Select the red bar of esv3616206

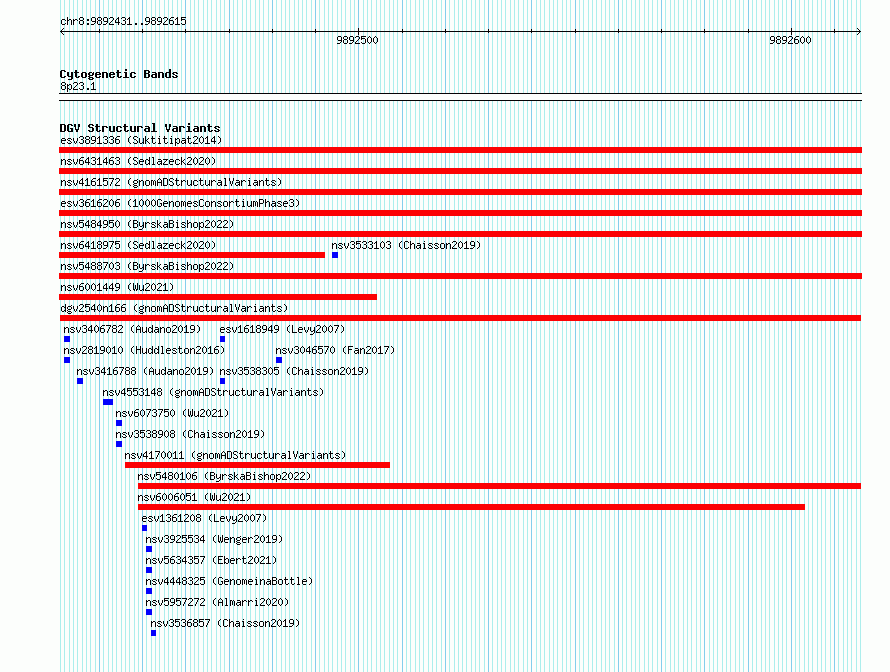460,213
